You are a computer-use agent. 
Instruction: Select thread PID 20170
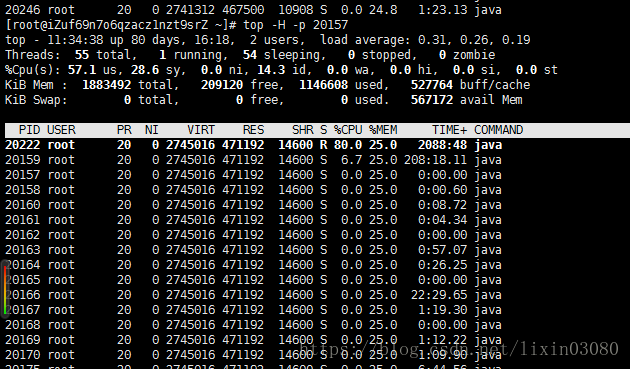22,355
